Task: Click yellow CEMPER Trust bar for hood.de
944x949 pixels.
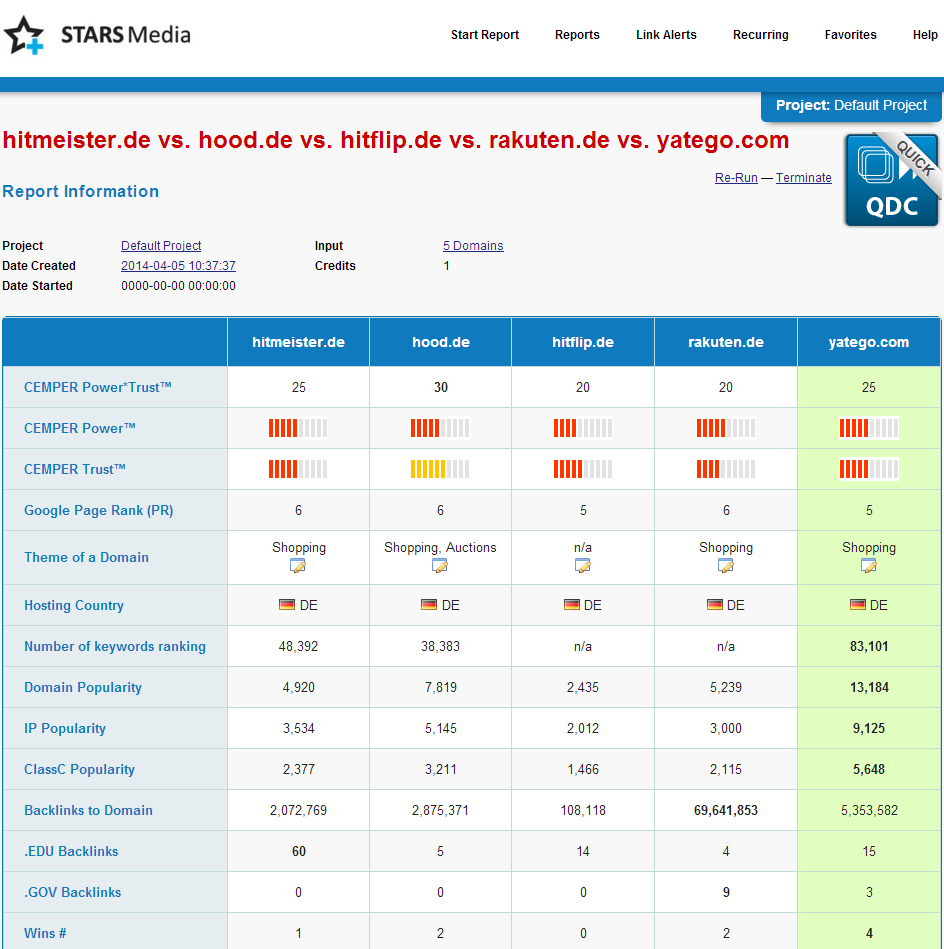Action: (440, 469)
